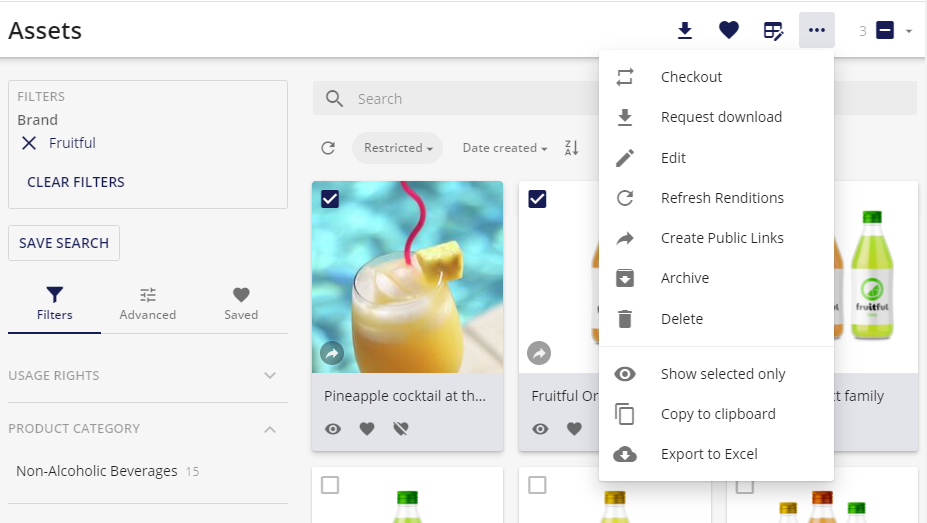Preview Fruitful Or... asset with eye icon
Image resolution: width=927 pixels, height=523 pixels.
540,429
